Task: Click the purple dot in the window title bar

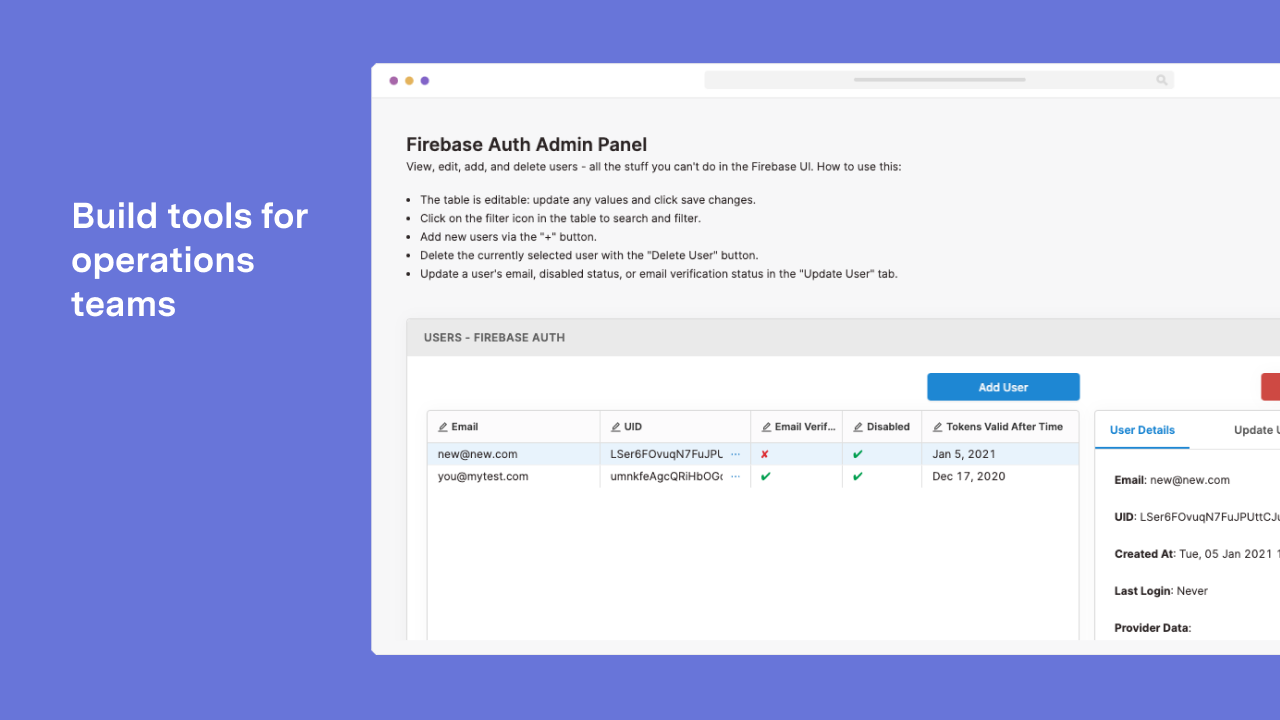Action: (425, 81)
